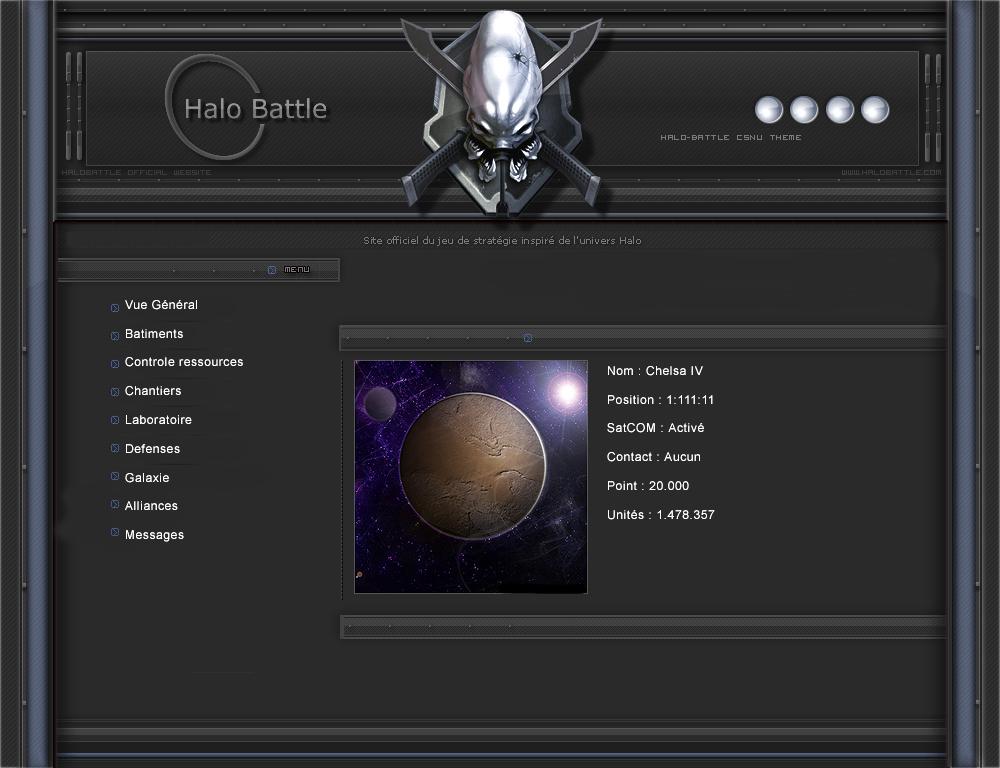Click the text 'SatCOM : Activé'
This screenshot has width=1000, height=768.
tap(656, 428)
